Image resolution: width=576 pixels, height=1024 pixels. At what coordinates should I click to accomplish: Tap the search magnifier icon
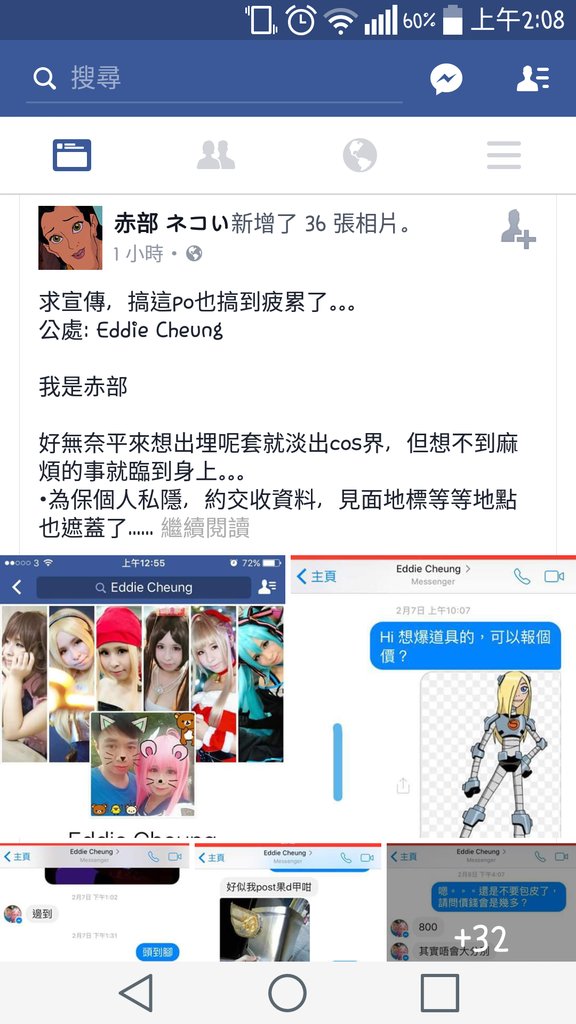[x=44, y=79]
